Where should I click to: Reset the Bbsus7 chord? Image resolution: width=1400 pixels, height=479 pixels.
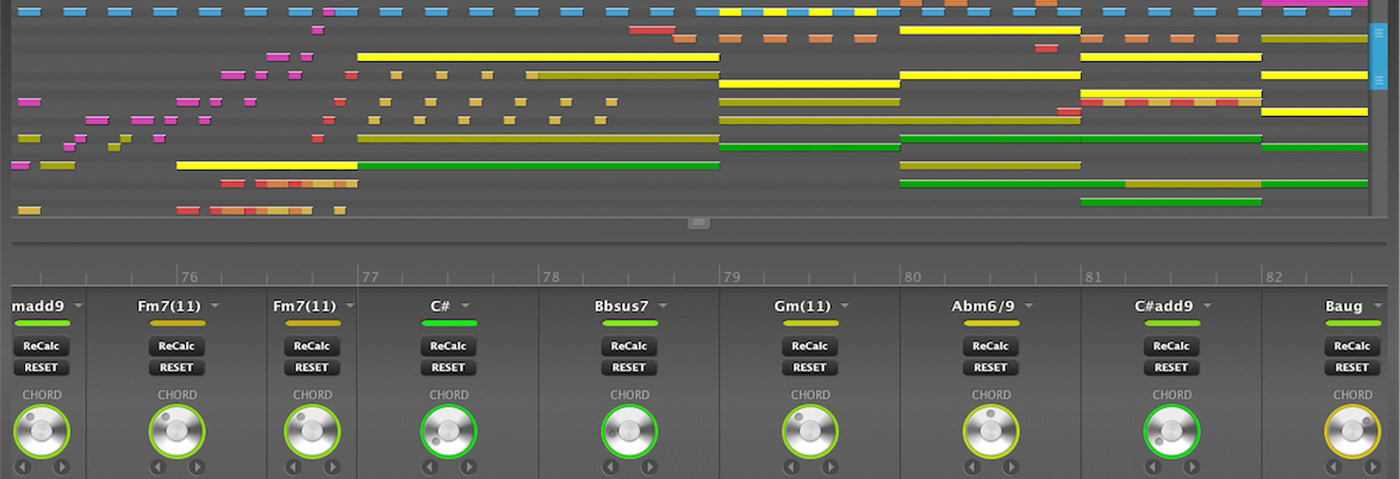click(630, 367)
